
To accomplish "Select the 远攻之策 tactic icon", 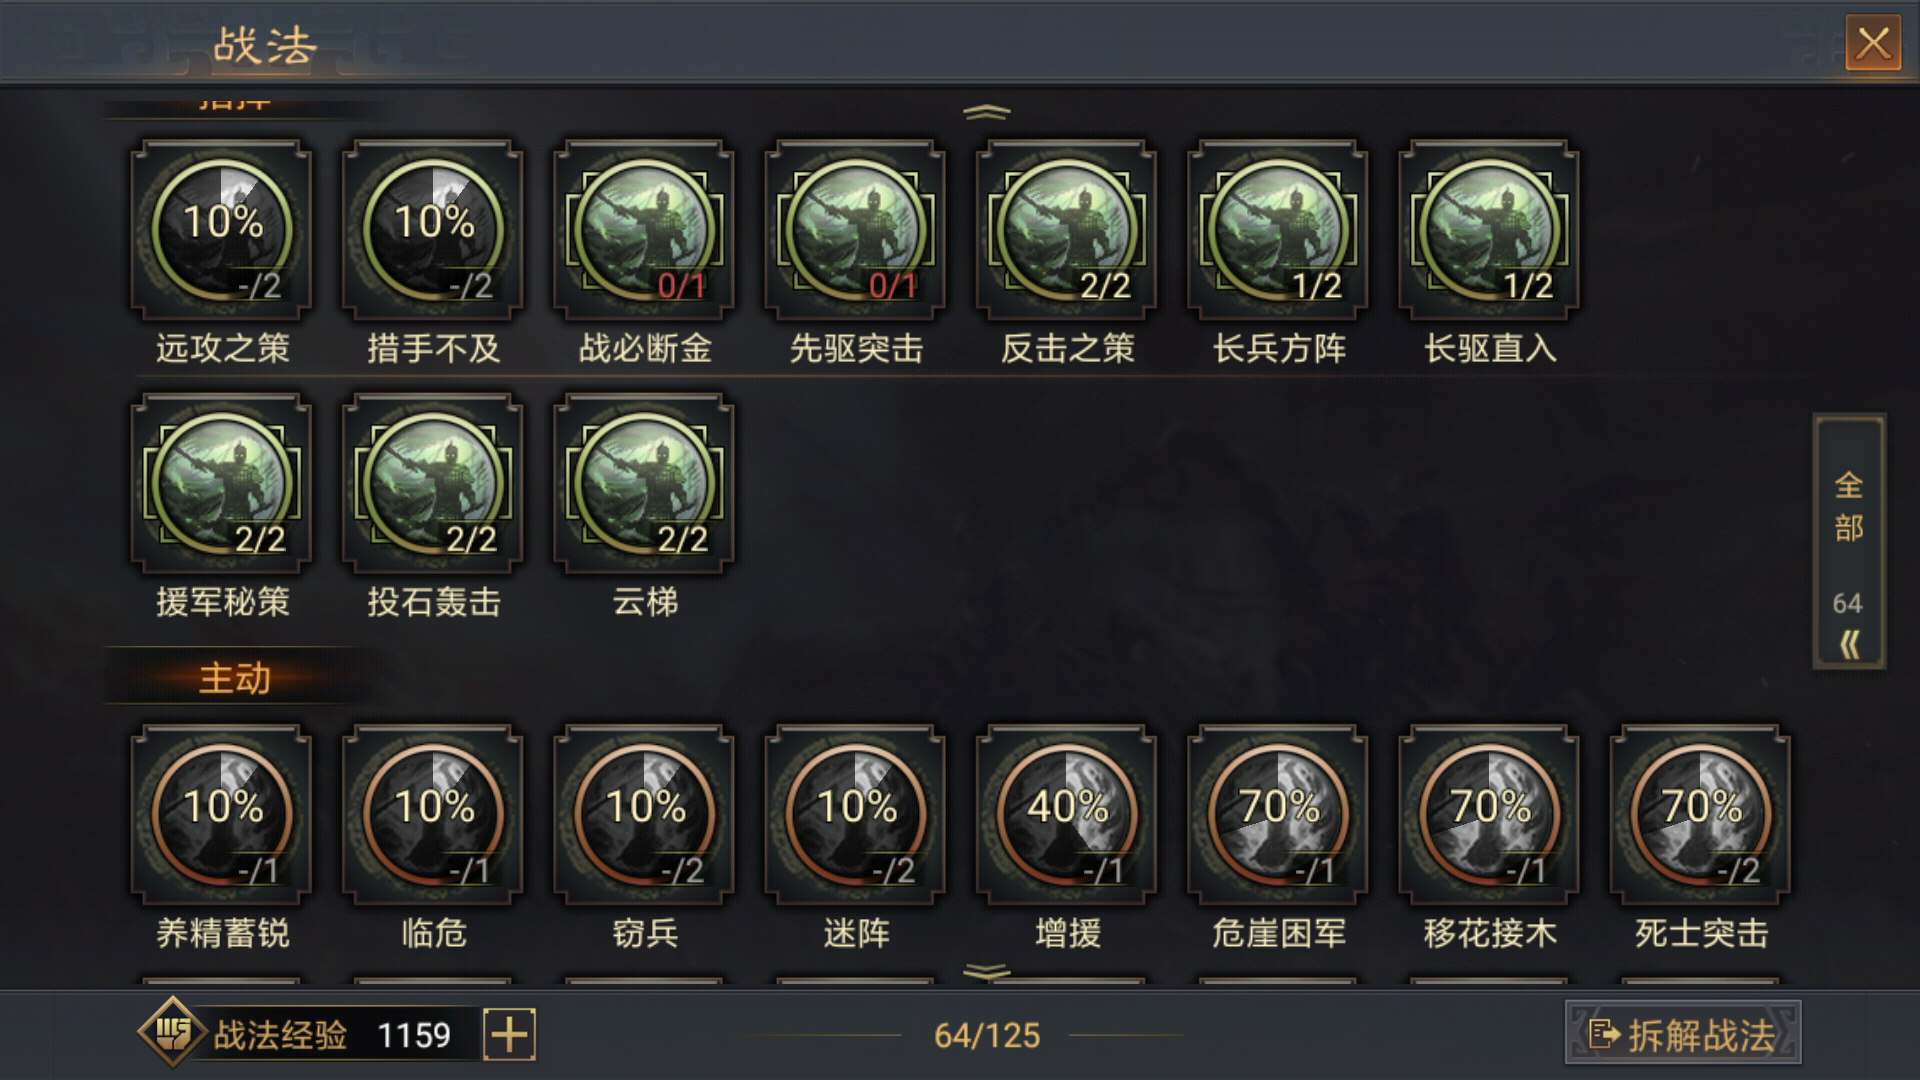I will click(x=221, y=229).
